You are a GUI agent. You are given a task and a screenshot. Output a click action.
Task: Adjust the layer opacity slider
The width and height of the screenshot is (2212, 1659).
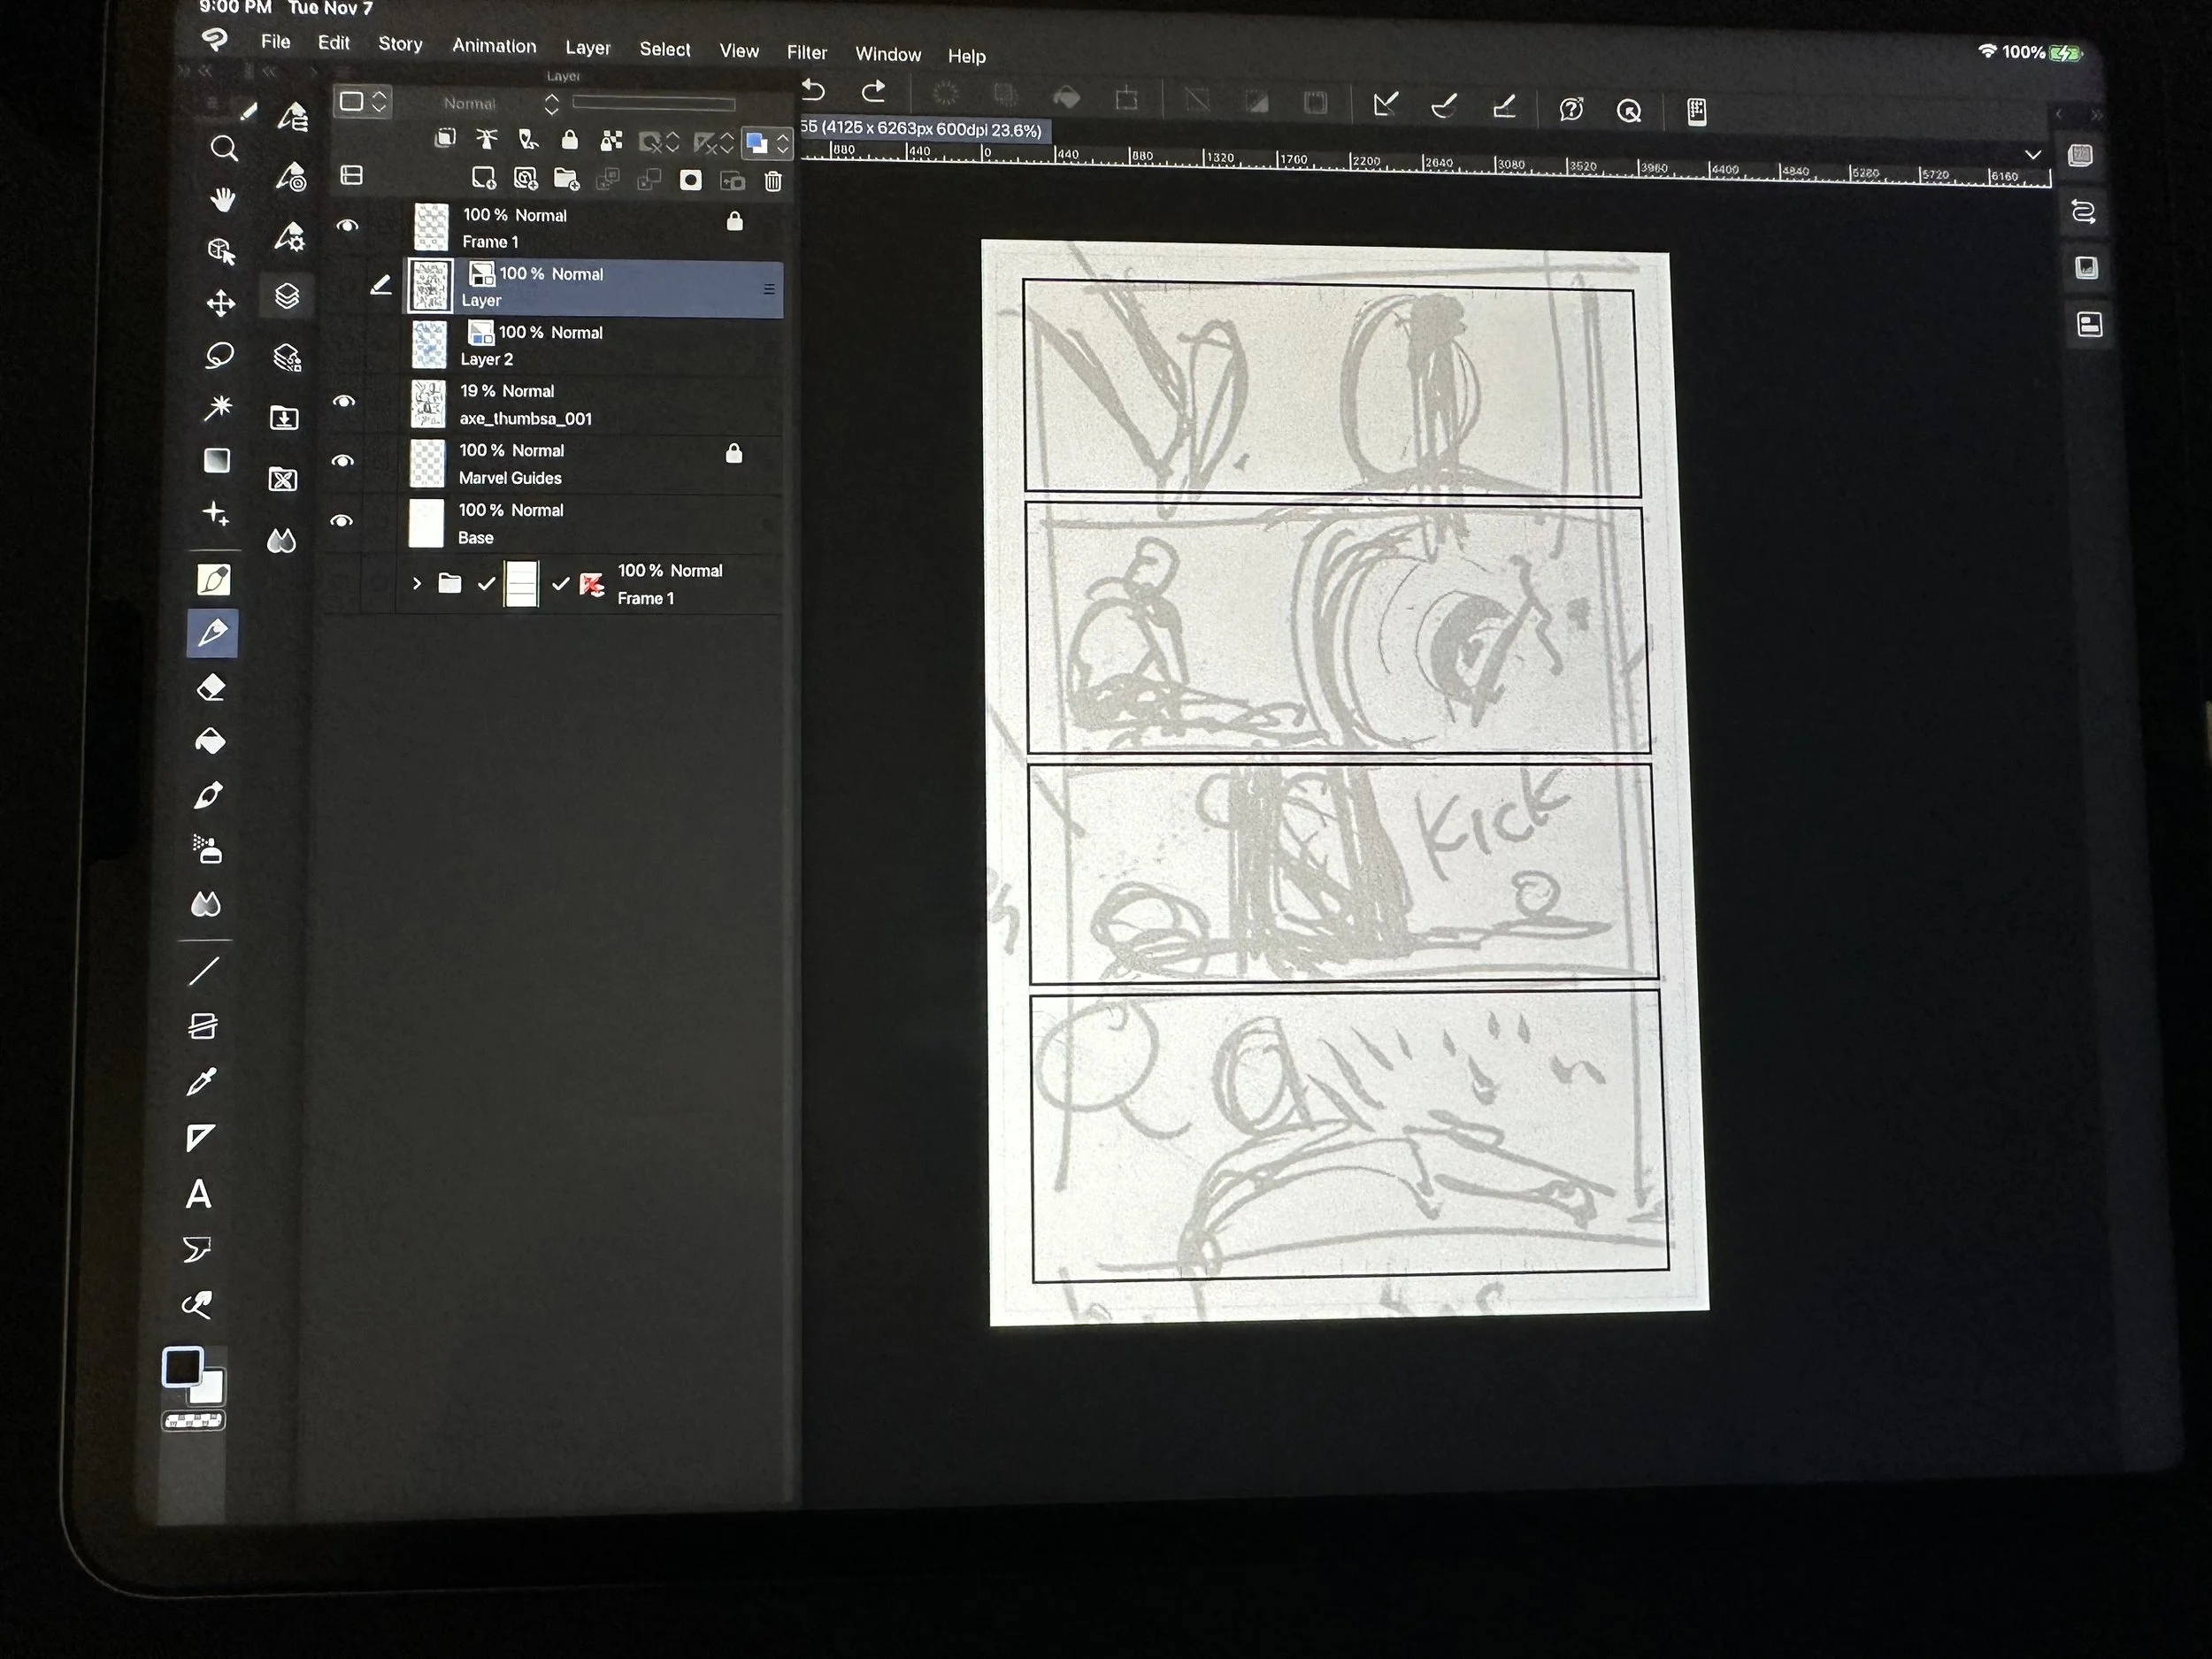653,103
